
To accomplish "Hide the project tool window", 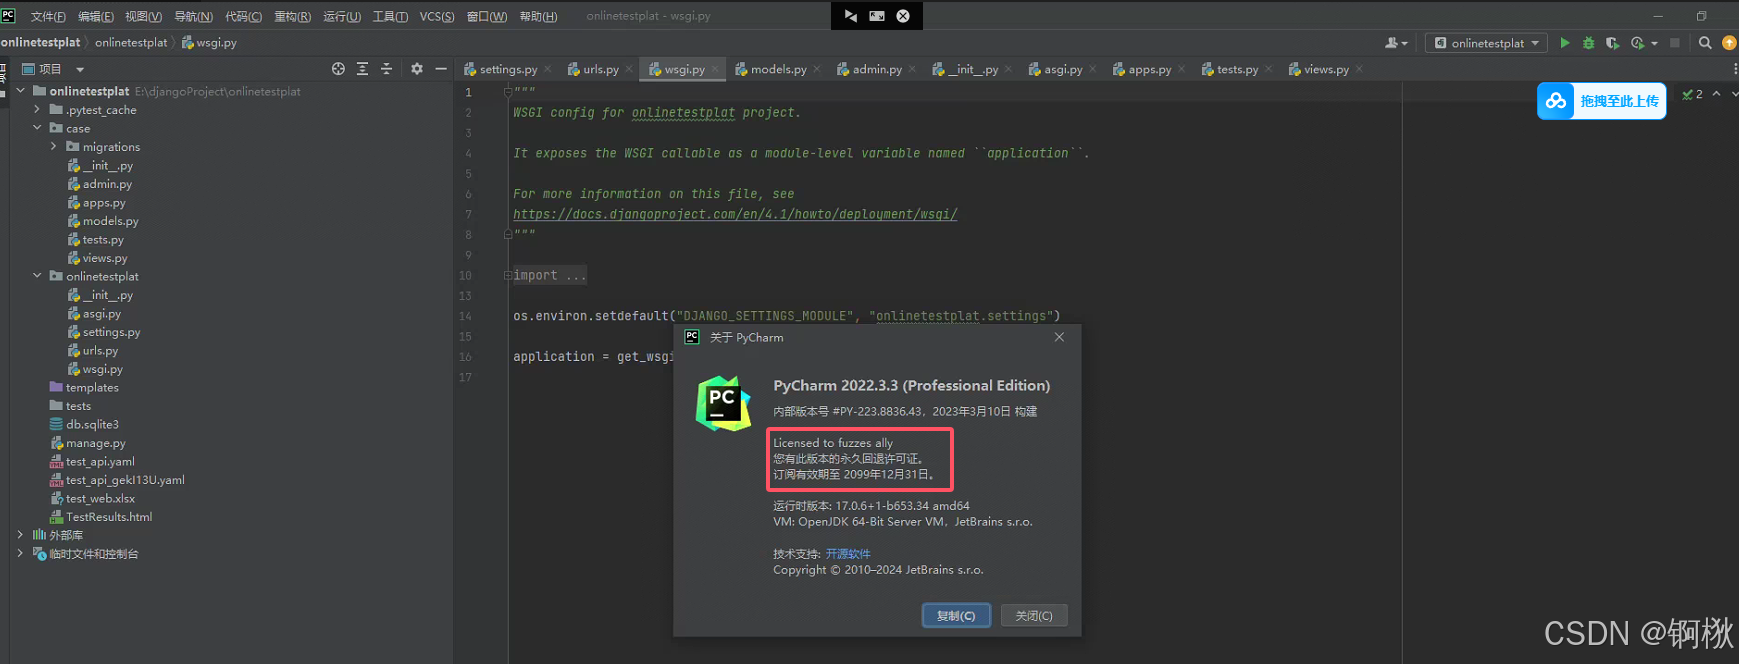I will tap(441, 69).
